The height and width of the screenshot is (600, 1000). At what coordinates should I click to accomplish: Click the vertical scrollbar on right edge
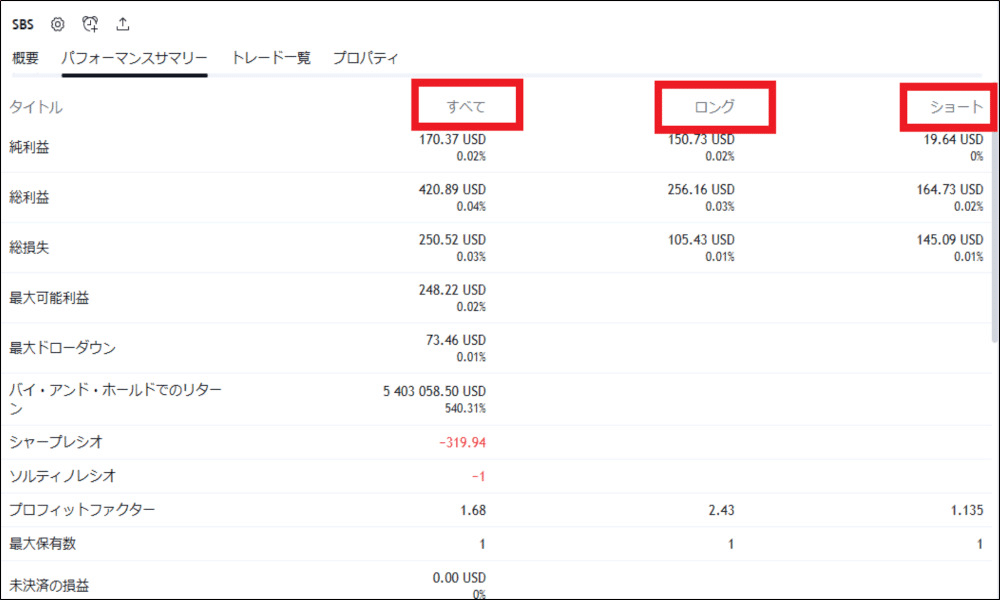(993, 240)
